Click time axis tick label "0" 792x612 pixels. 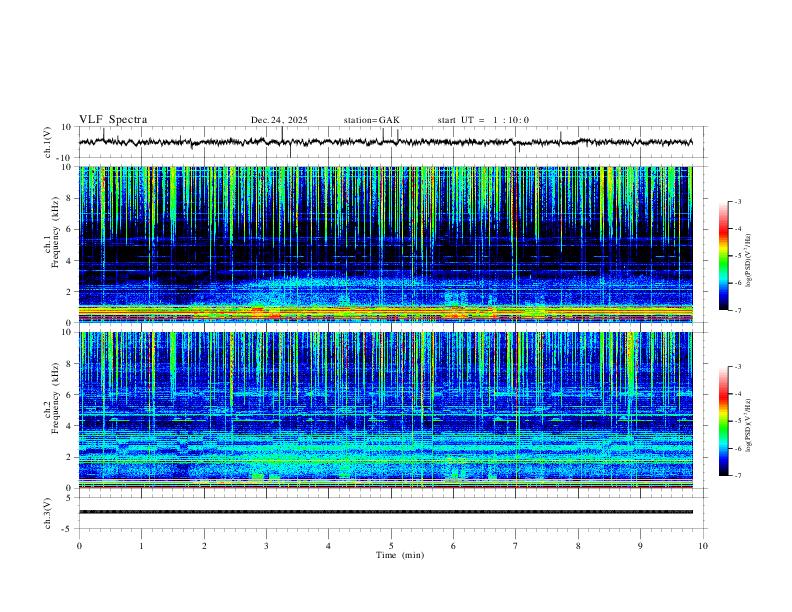click(x=79, y=546)
